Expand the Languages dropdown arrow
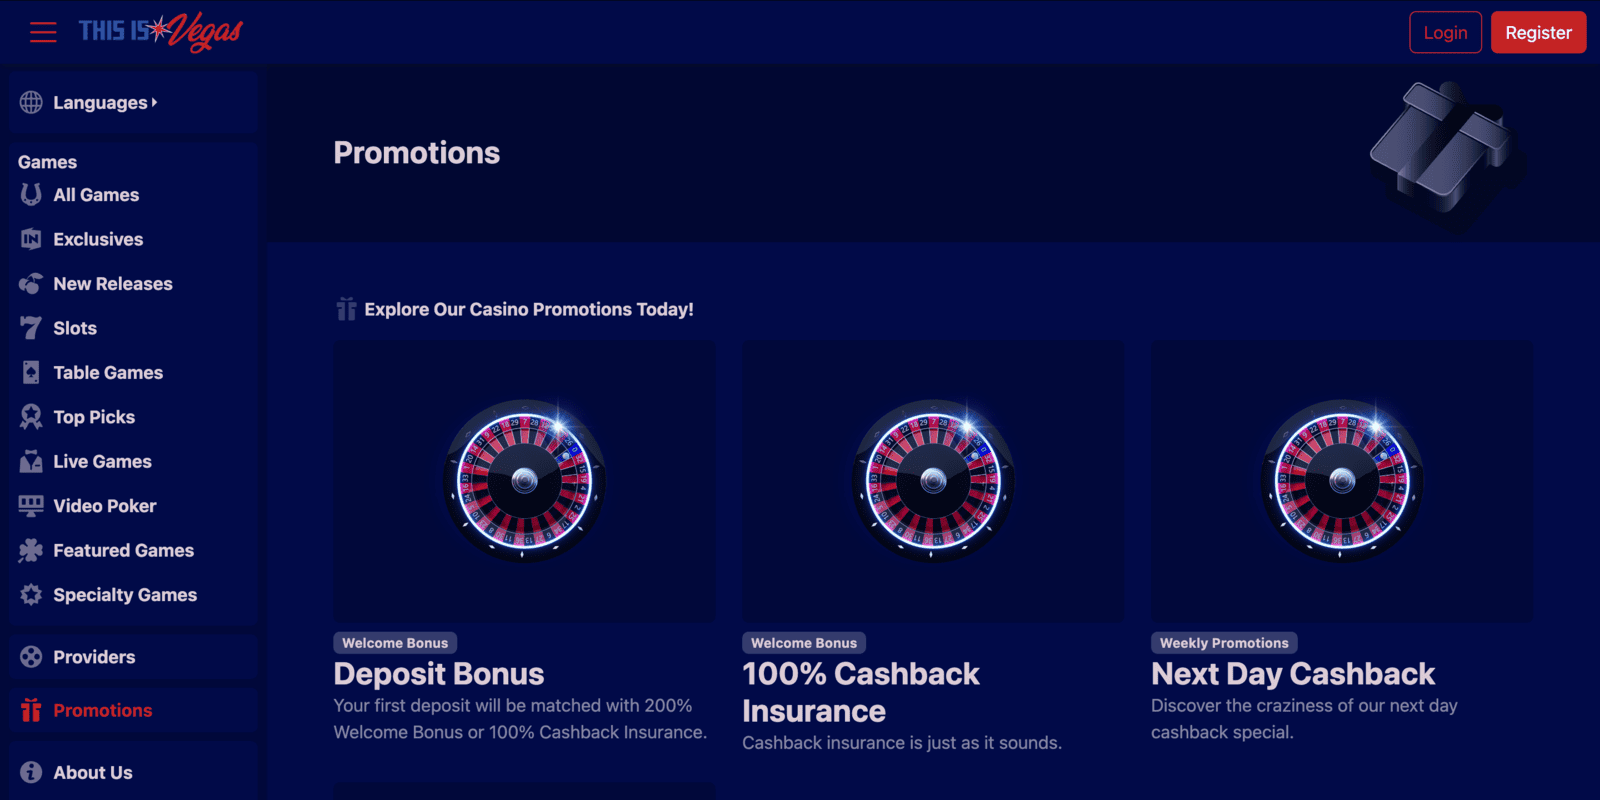 tap(154, 102)
